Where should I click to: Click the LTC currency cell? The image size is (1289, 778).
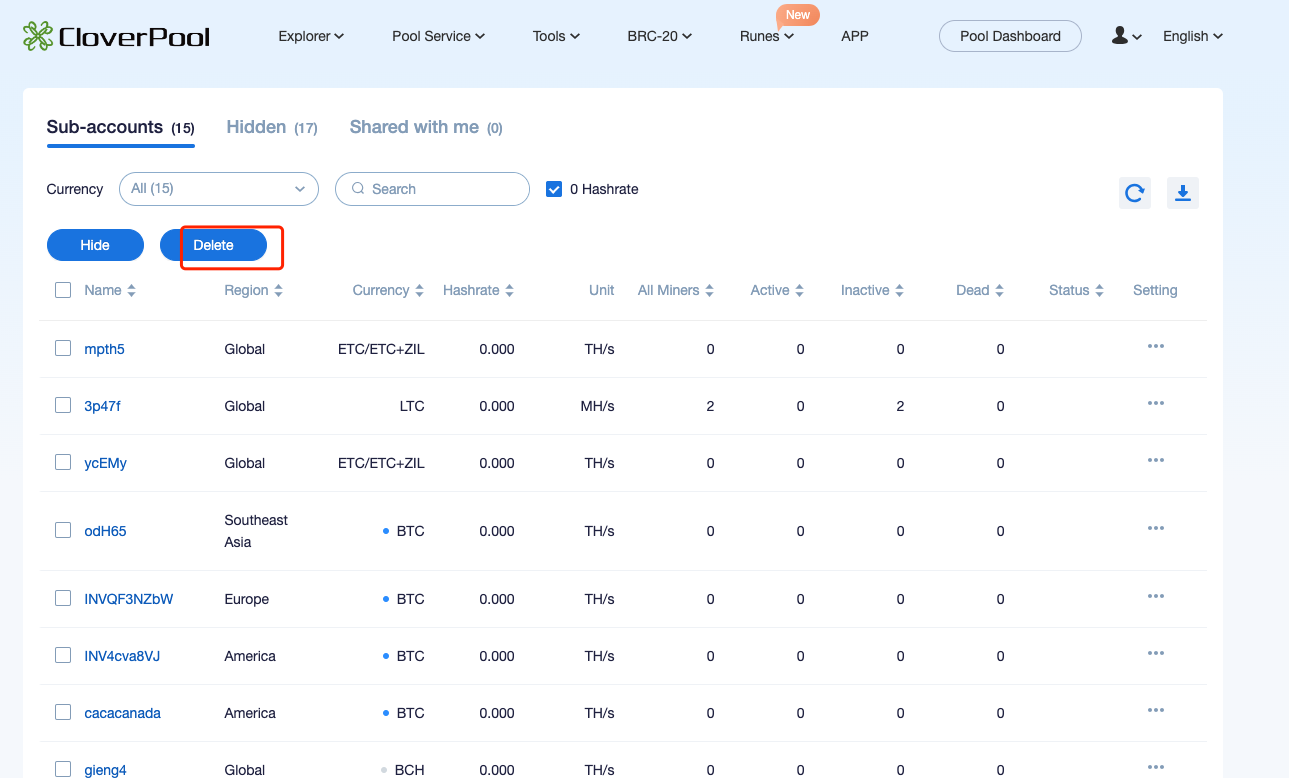click(x=412, y=406)
